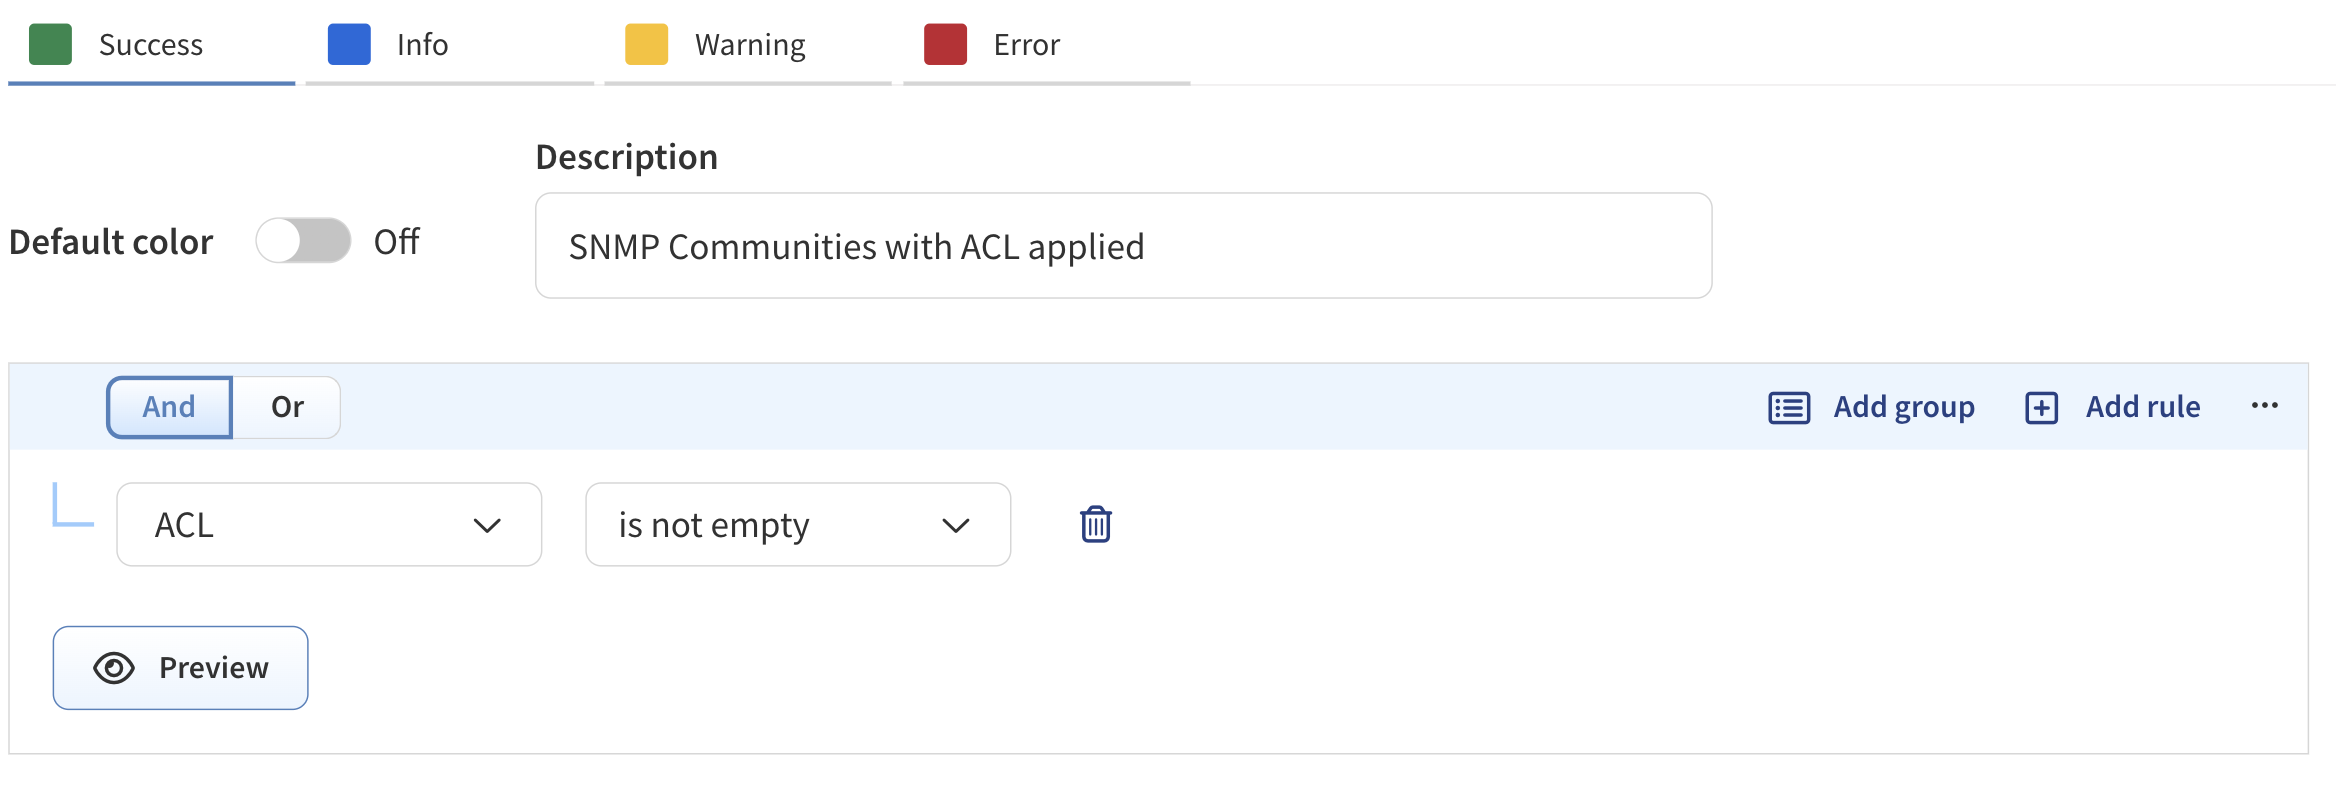Click the yellow Warning color swatch
Screen dimensions: 2336x804
tap(646, 45)
